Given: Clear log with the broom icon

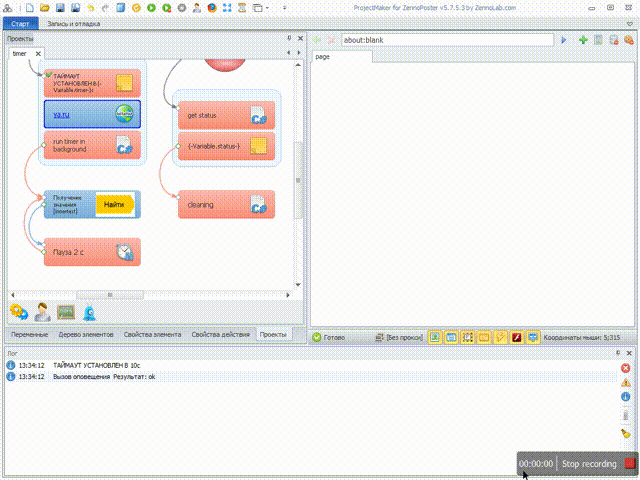Looking at the screenshot, I should point(626,433).
